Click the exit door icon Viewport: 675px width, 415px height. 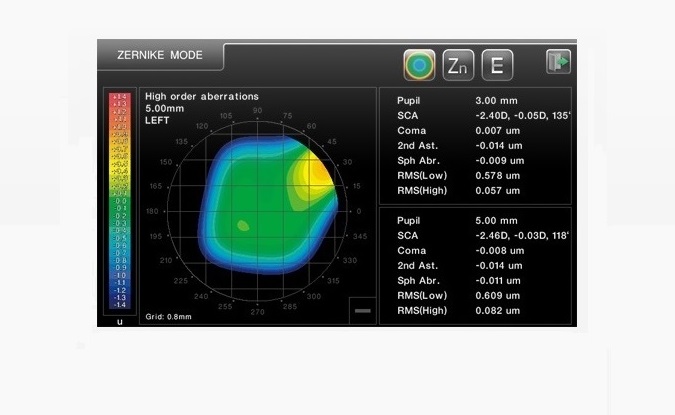[558, 62]
